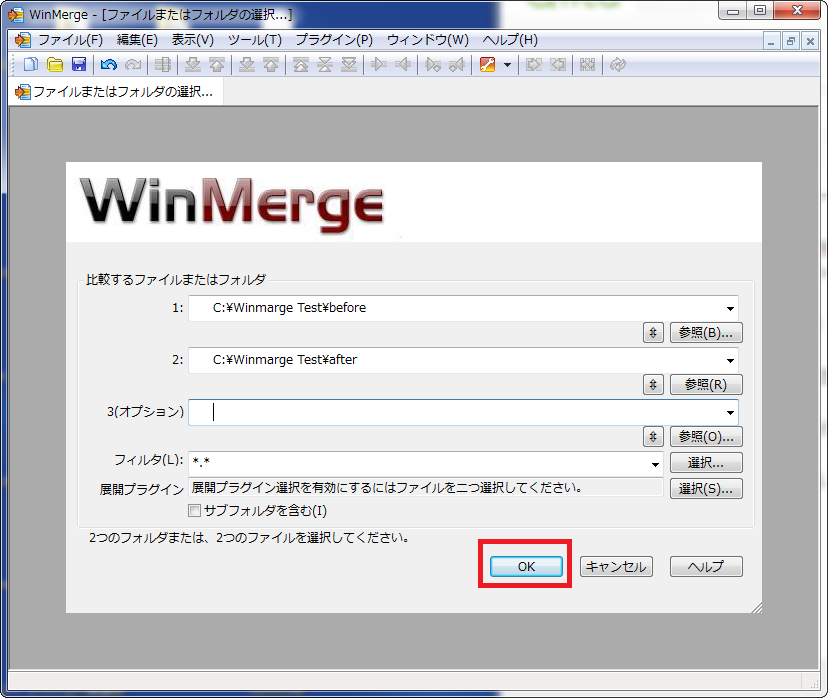Open the プラグイン(P) menu
Image resolution: width=828 pixels, height=698 pixels.
click(x=334, y=40)
